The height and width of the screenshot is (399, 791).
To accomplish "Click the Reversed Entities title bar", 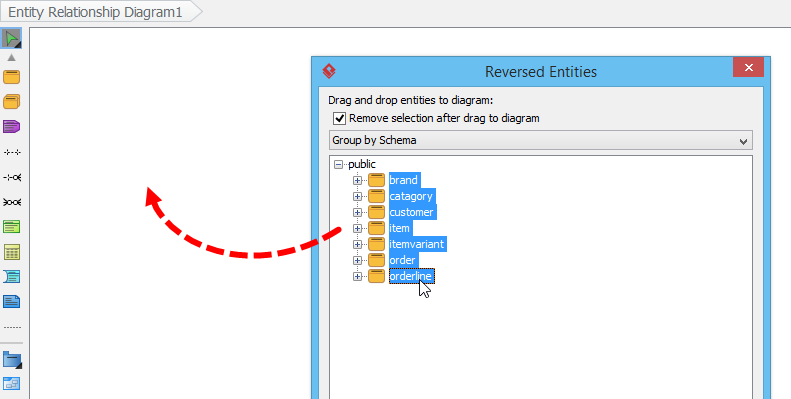I will (x=541, y=72).
